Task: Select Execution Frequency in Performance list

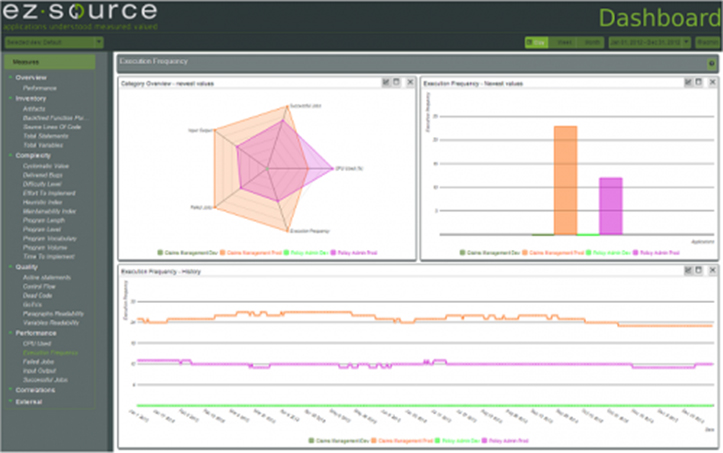Action: [x=50, y=353]
